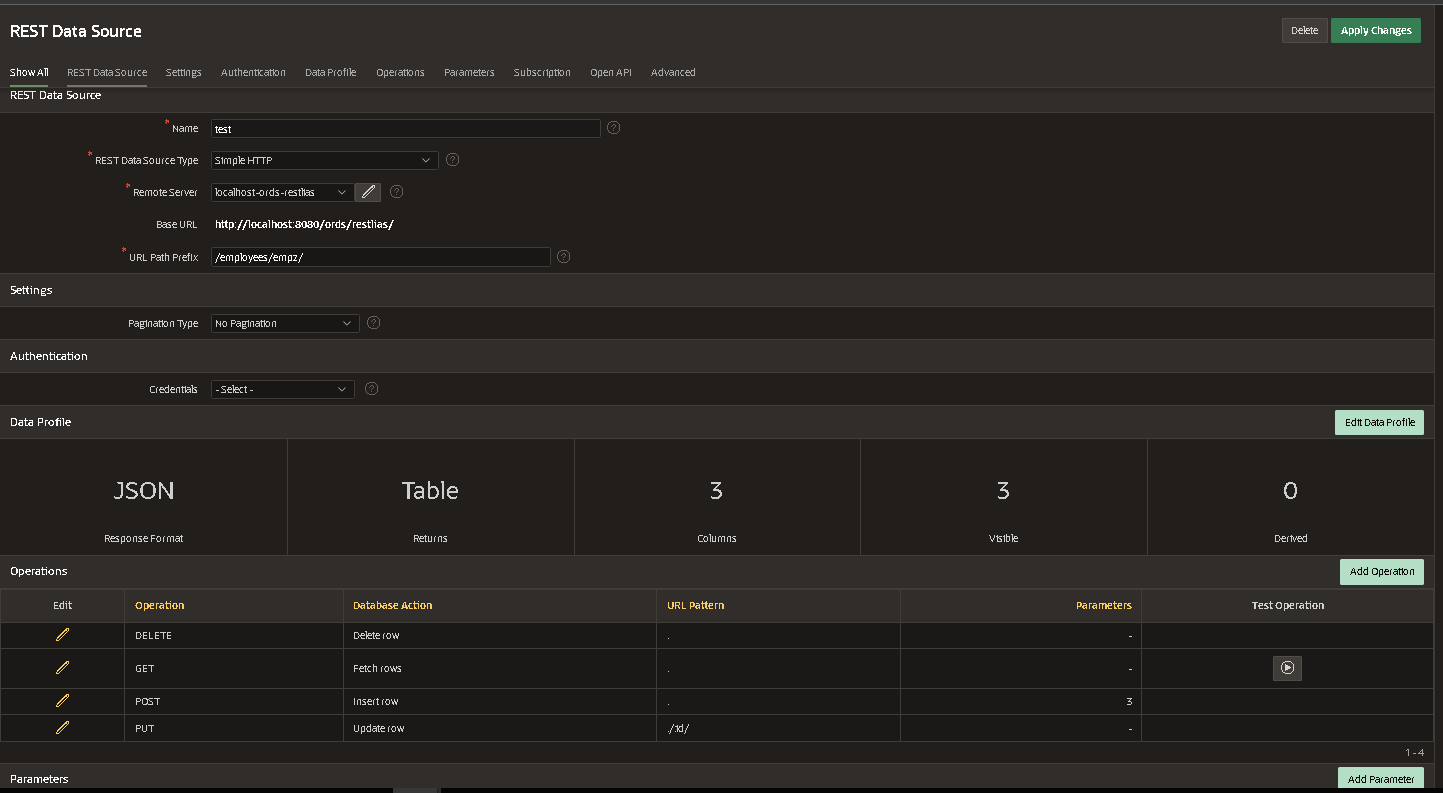This screenshot has height=793, width=1443.
Task: Run the GET test operation play button
Action: [1287, 668]
